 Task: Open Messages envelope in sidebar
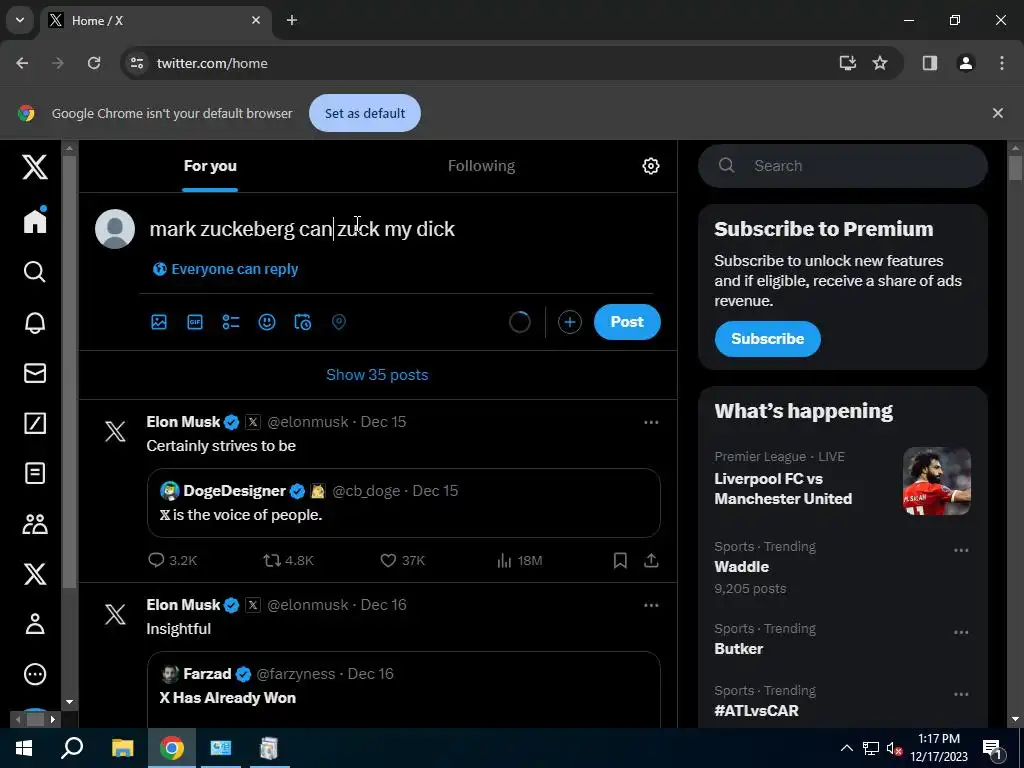(x=35, y=373)
